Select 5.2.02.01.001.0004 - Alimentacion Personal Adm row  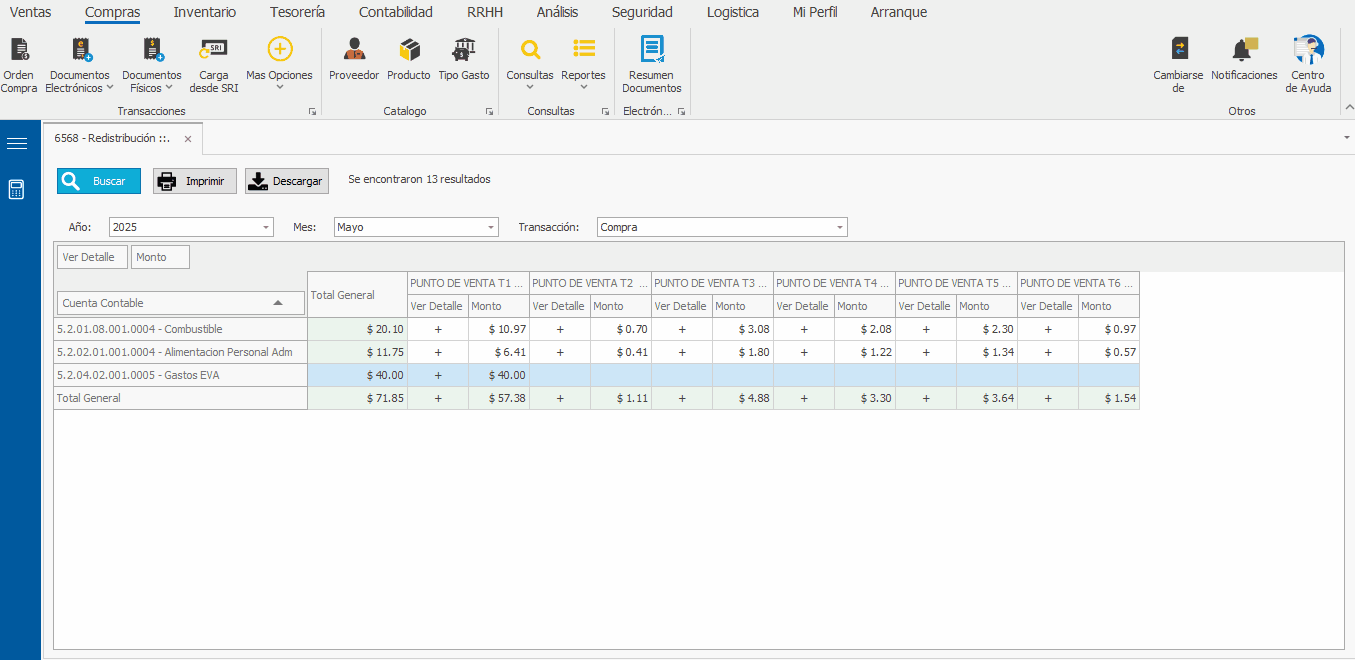click(x=180, y=352)
